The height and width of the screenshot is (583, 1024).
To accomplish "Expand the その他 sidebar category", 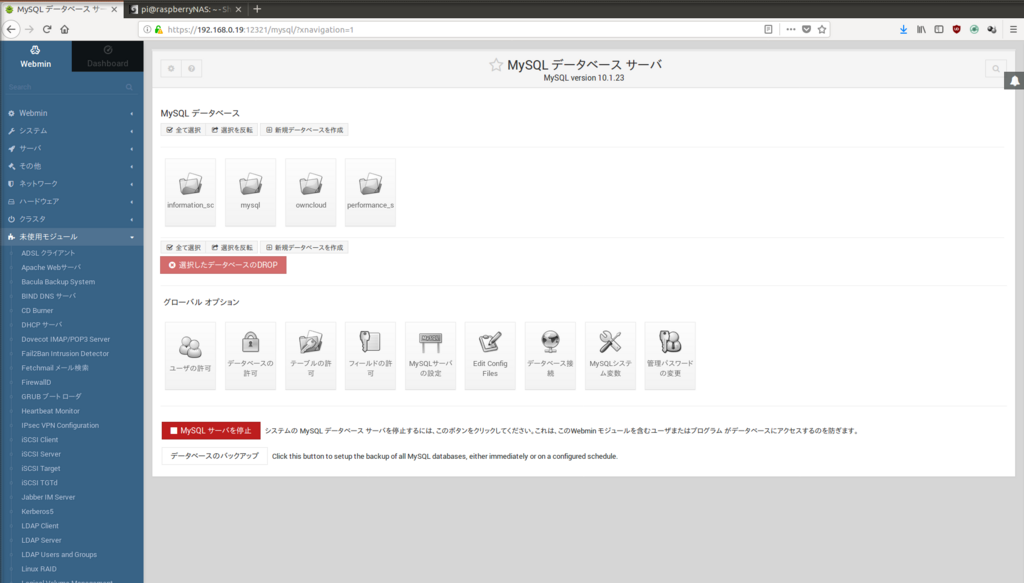I will point(71,166).
